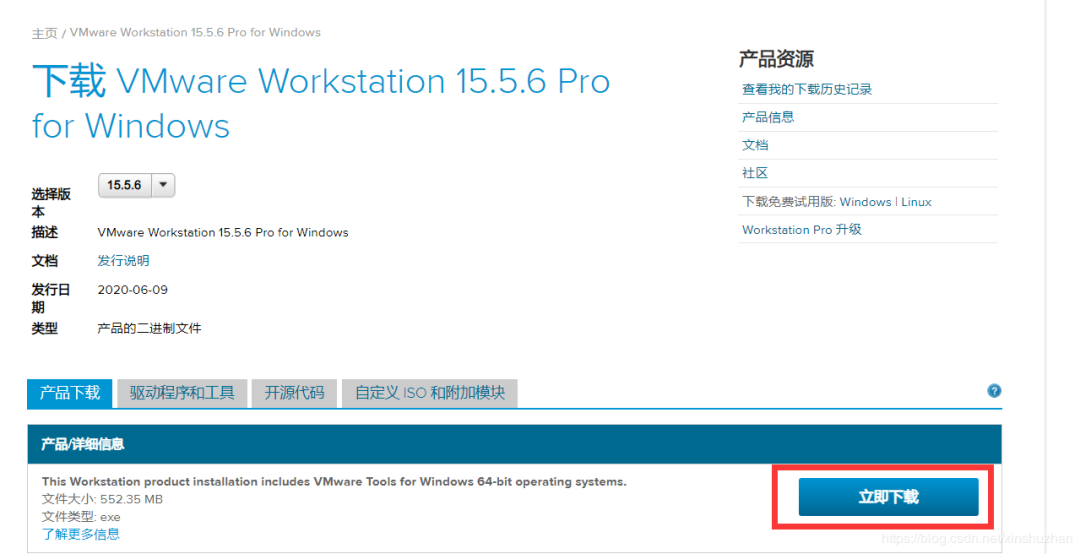Click the release date 2020-06-09
The width and height of the screenshot is (1080, 554).
click(132, 289)
